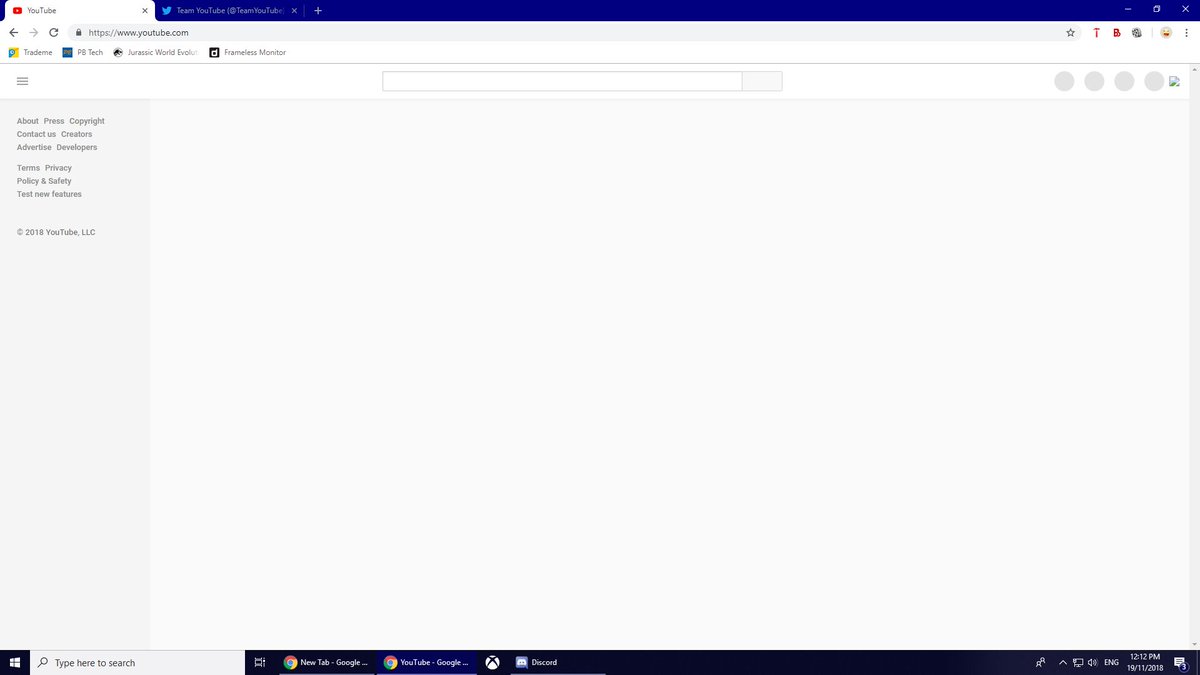Viewport: 1200px width, 675px height.
Task: Click the Type here to search box
Action: click(x=137, y=662)
